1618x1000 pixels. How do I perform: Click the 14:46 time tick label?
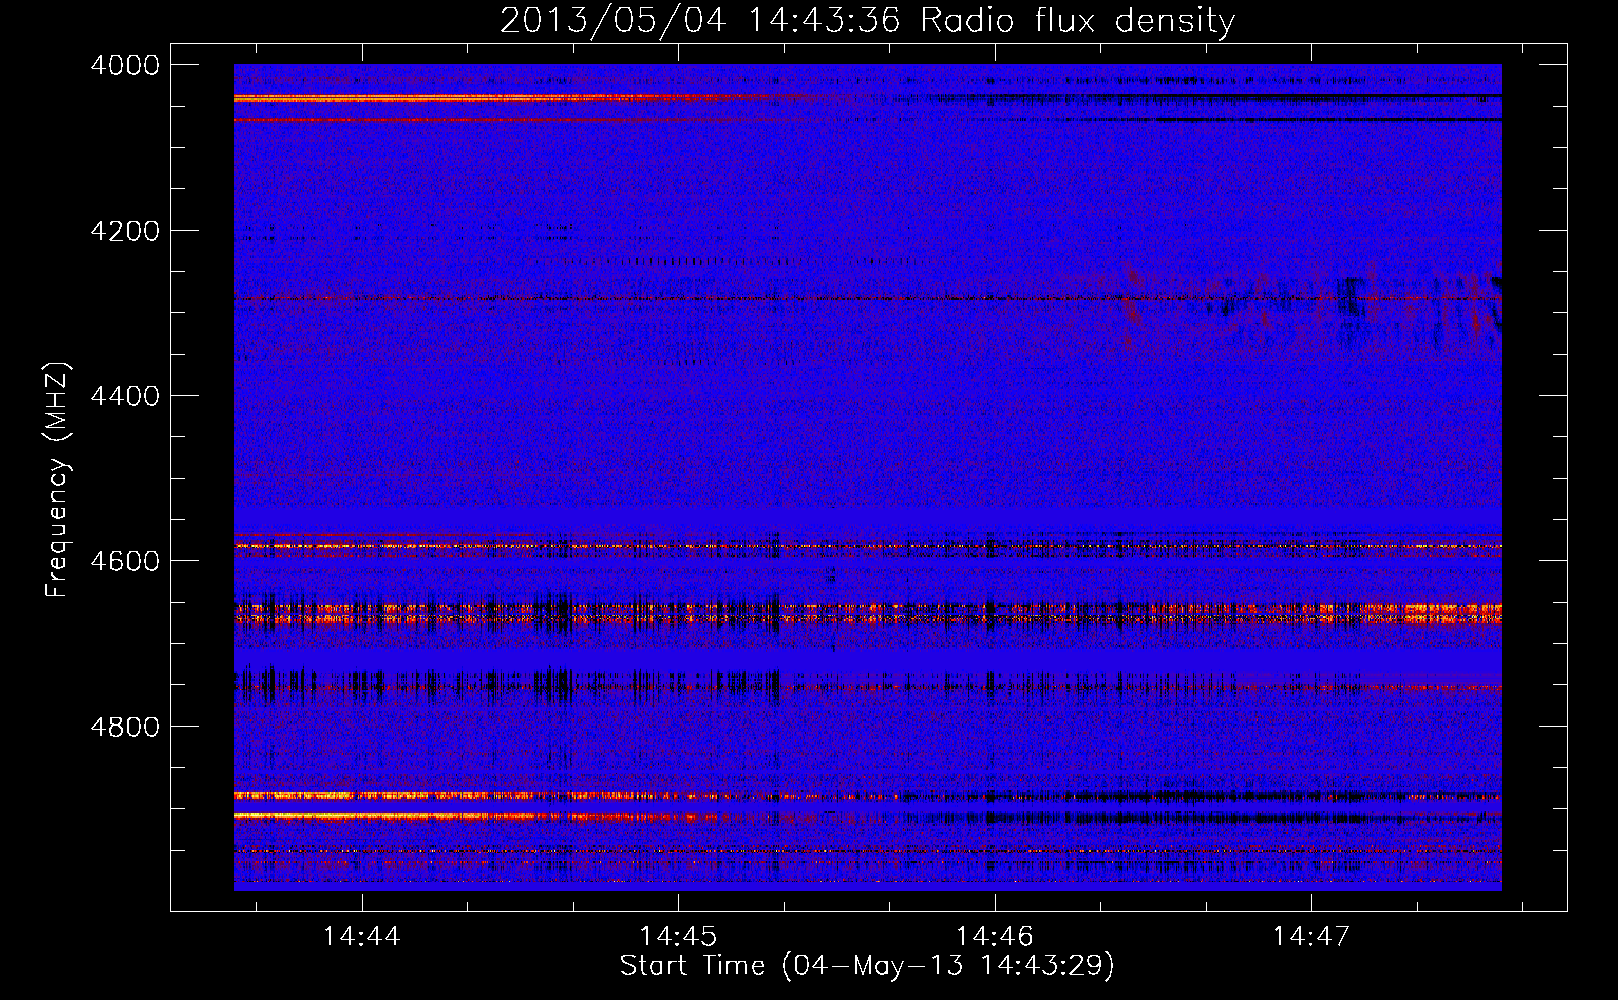point(994,936)
